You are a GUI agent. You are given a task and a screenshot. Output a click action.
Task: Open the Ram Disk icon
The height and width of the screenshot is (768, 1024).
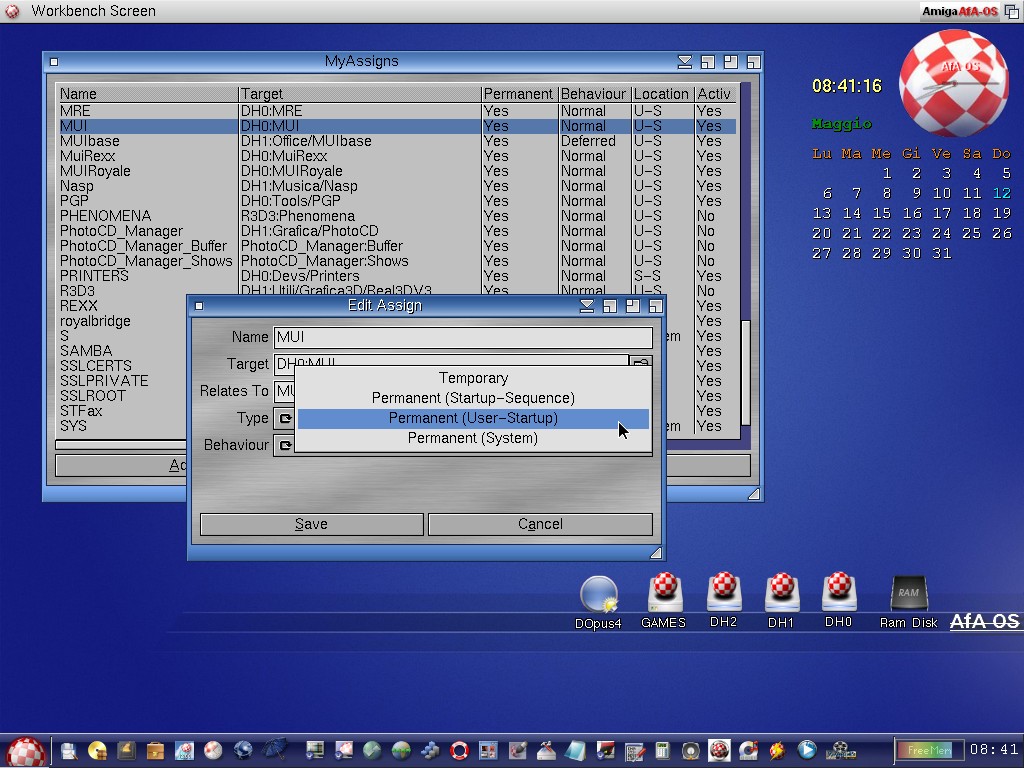(908, 594)
